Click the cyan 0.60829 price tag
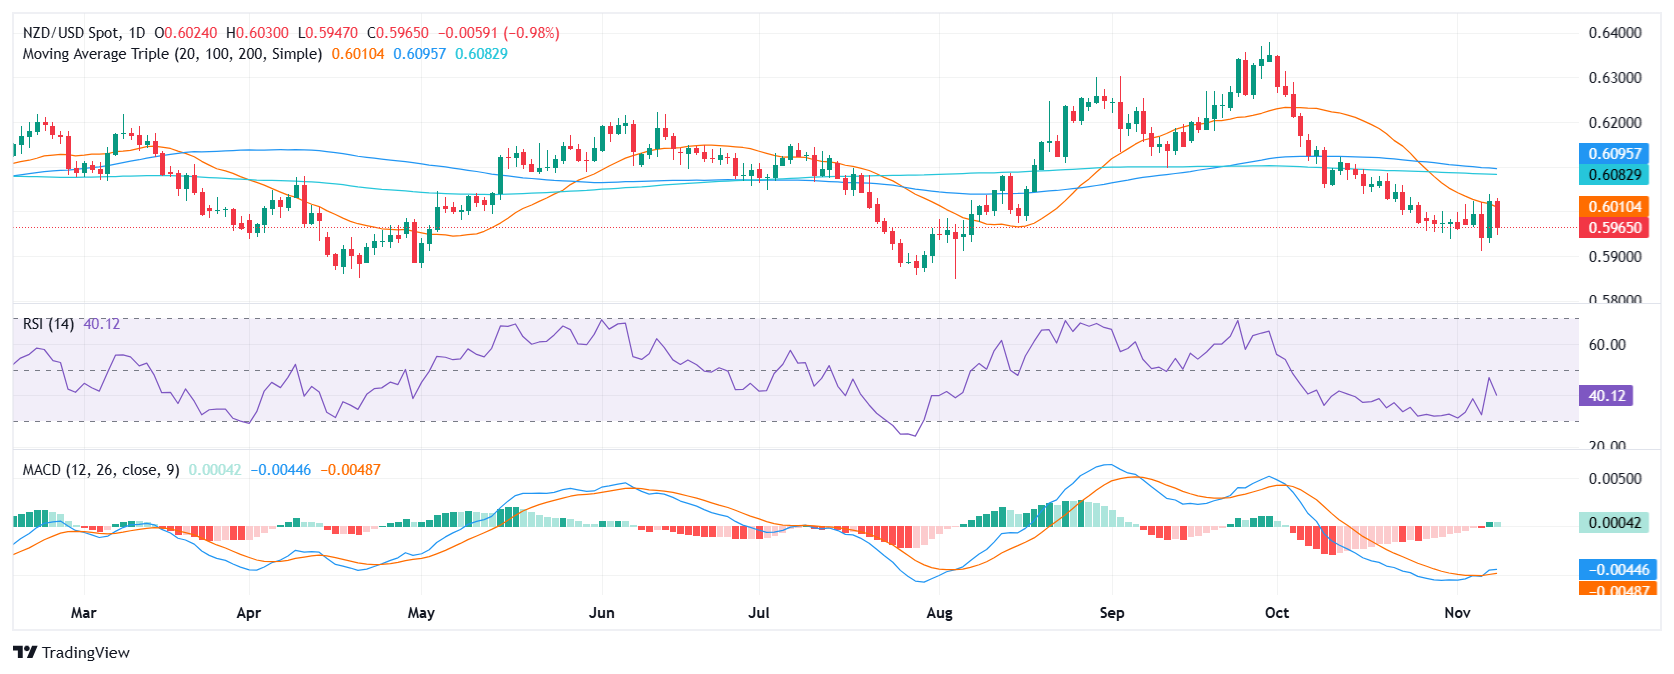Viewport: 1674px width, 674px height. point(1614,174)
